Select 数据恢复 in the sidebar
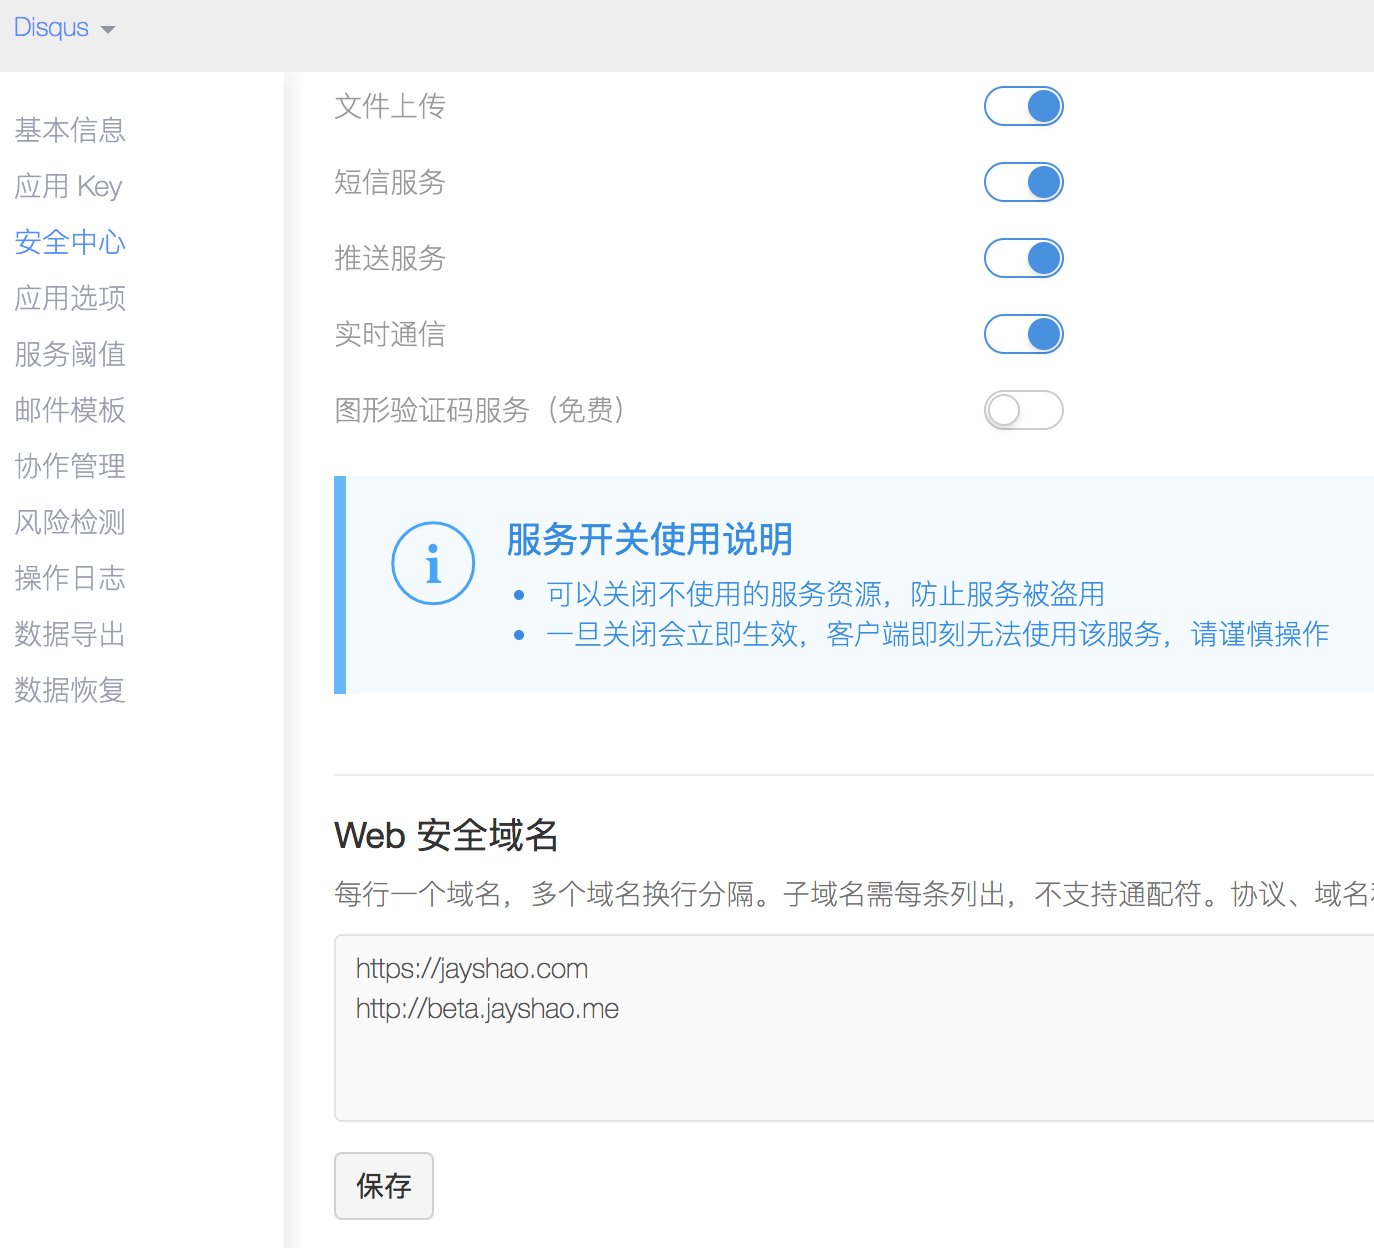The width and height of the screenshot is (1374, 1248). 70,690
